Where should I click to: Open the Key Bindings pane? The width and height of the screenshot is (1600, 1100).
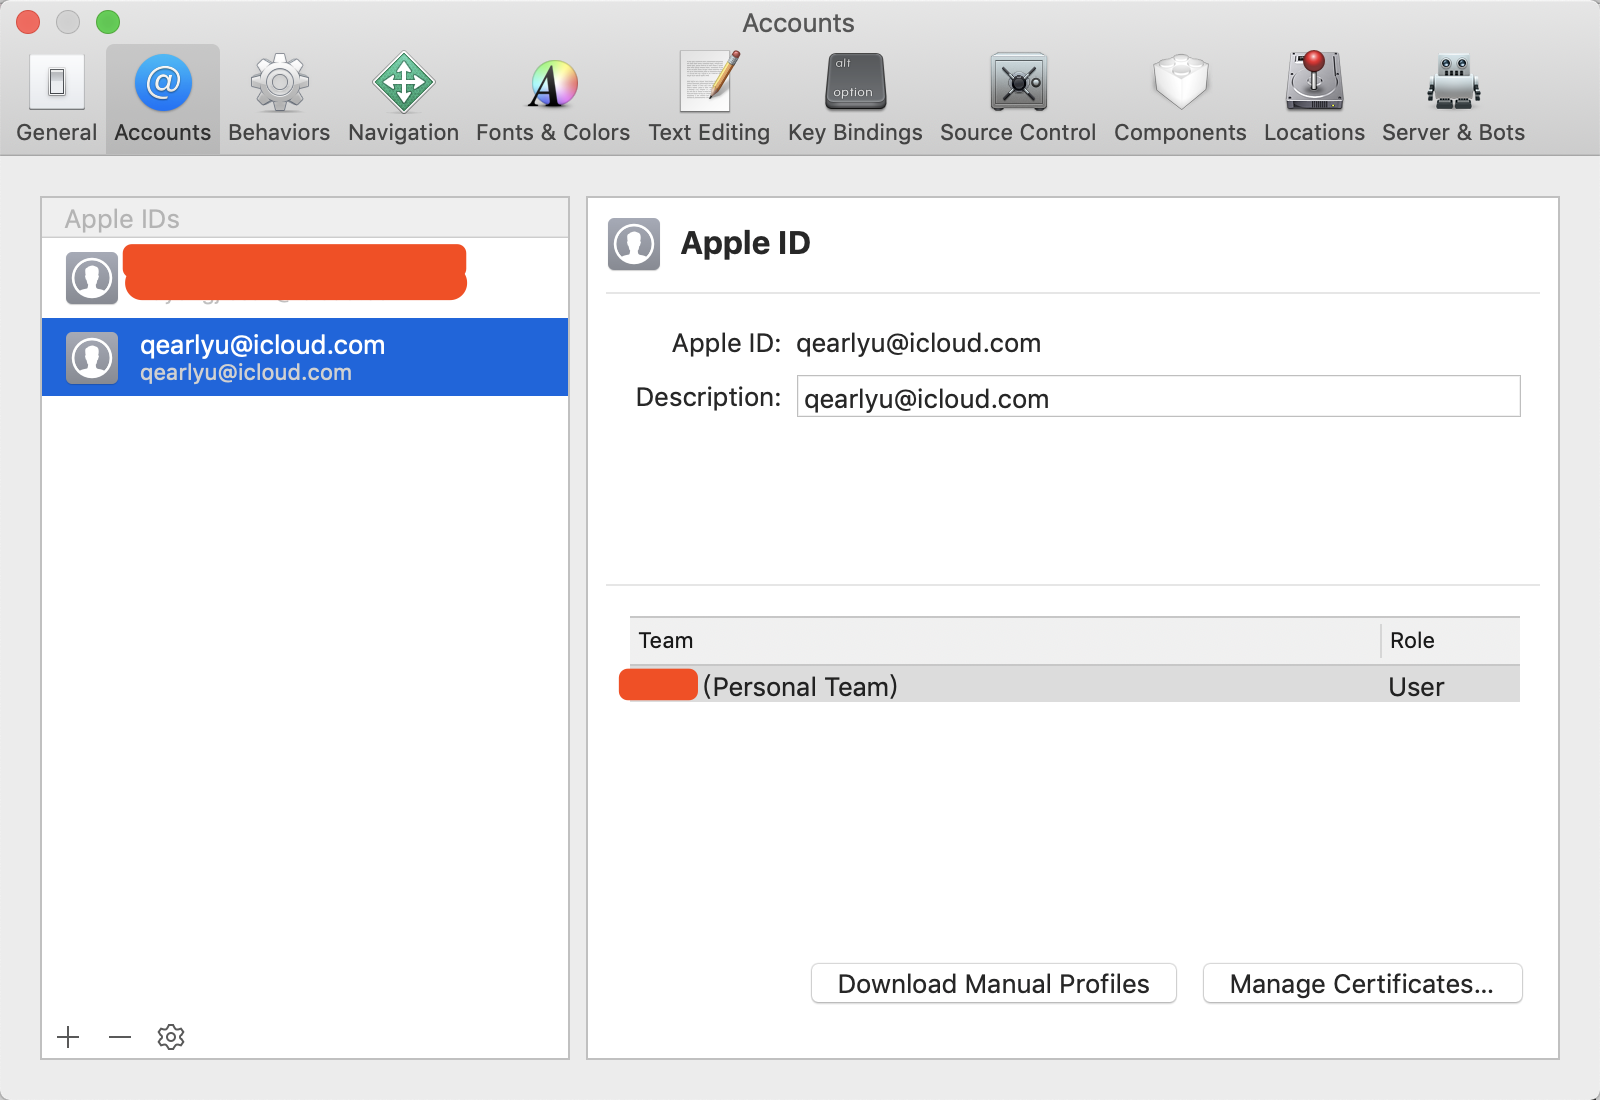tap(854, 95)
